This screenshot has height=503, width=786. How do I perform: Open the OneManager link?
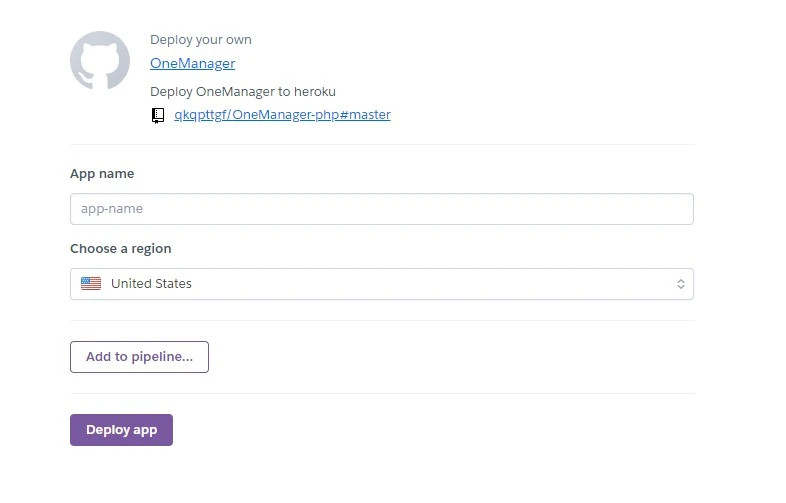pos(192,63)
